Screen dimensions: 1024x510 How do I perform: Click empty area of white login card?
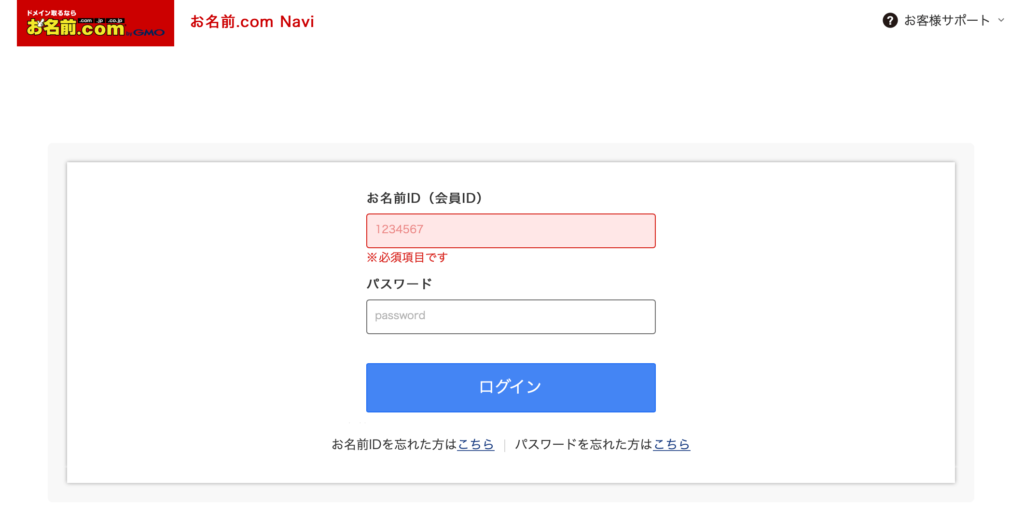pyautogui.click(x=196, y=327)
